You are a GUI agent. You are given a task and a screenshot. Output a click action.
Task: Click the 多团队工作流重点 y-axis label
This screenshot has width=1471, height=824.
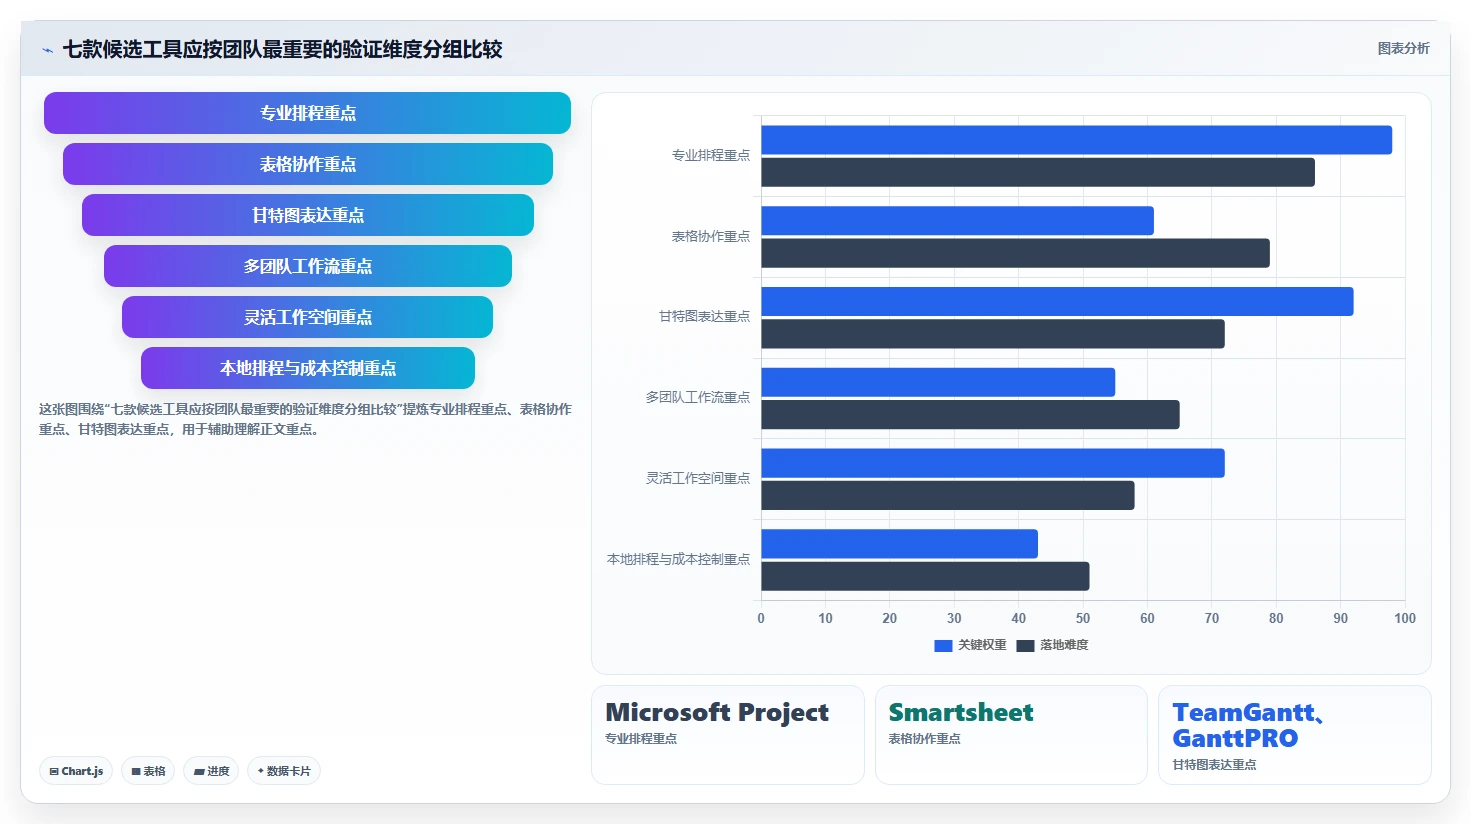(697, 398)
